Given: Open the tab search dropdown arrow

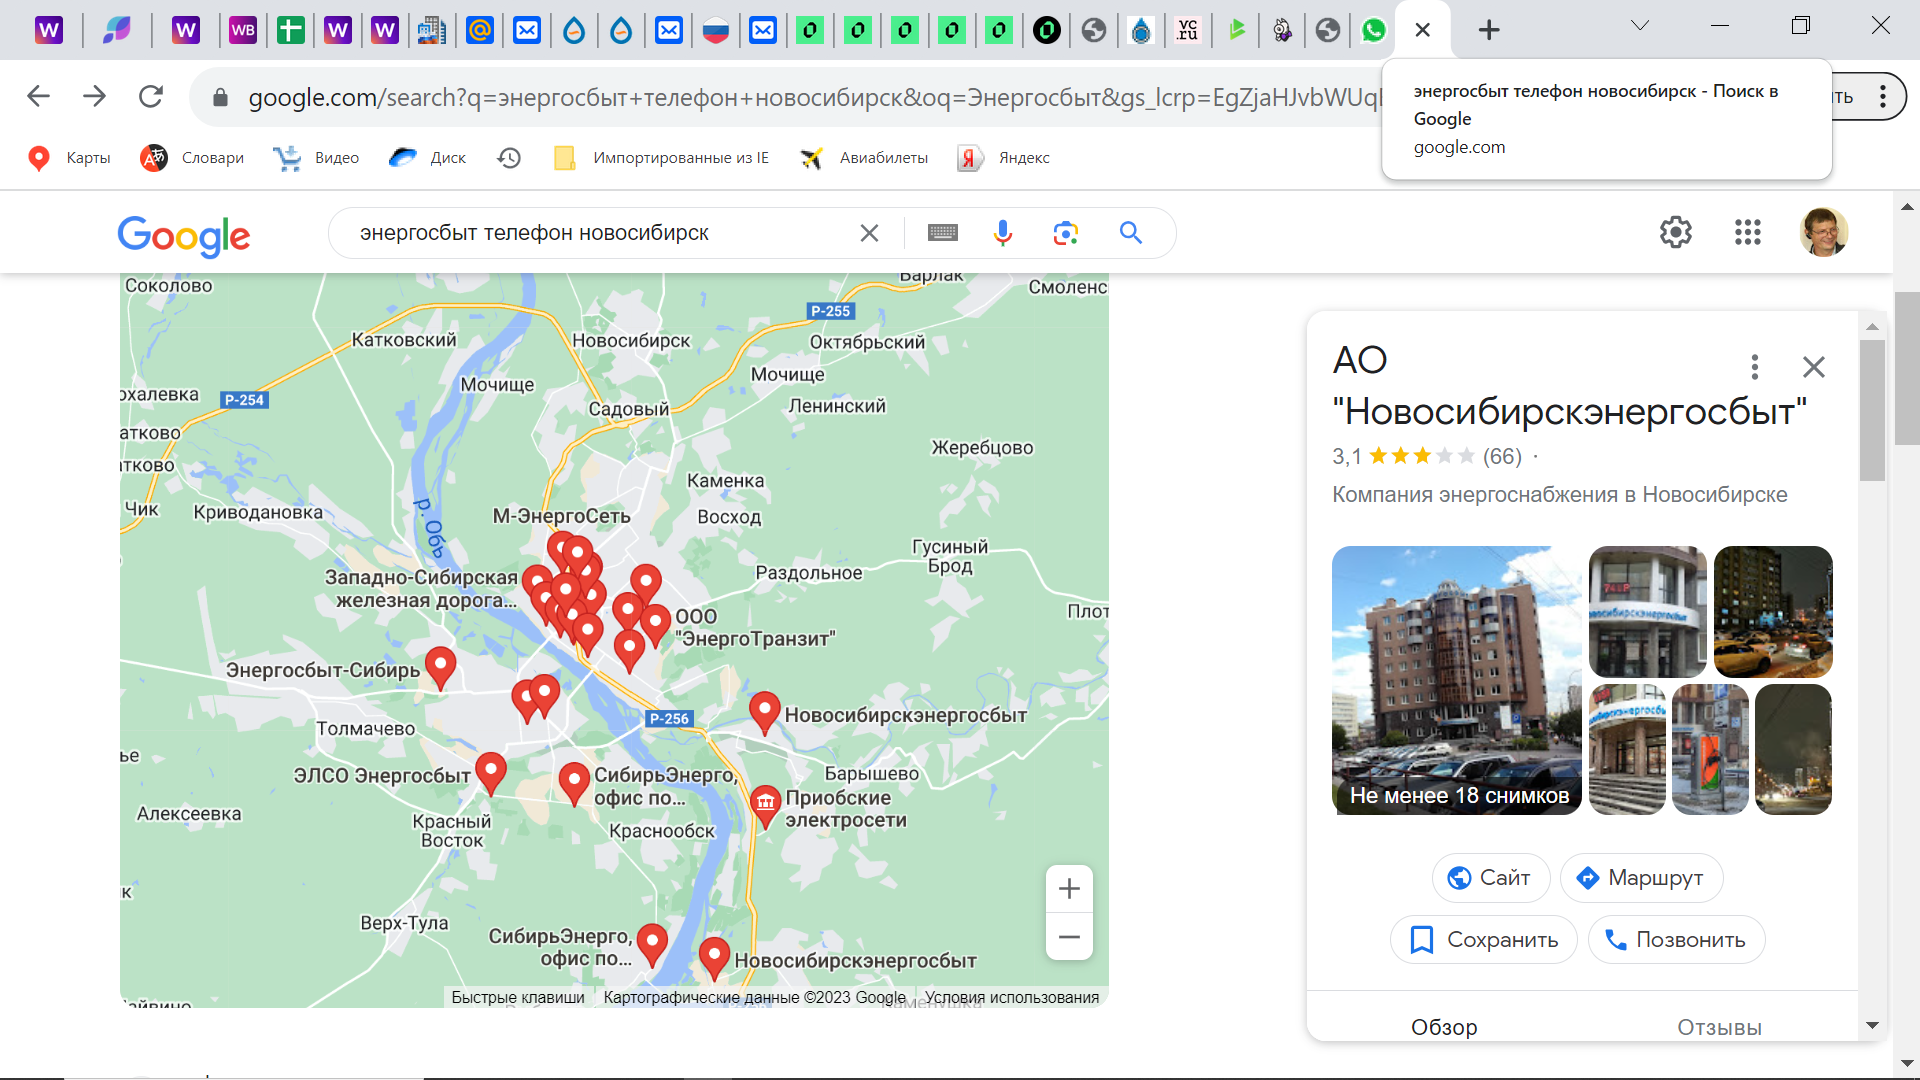Looking at the screenshot, I should [x=1640, y=26].
